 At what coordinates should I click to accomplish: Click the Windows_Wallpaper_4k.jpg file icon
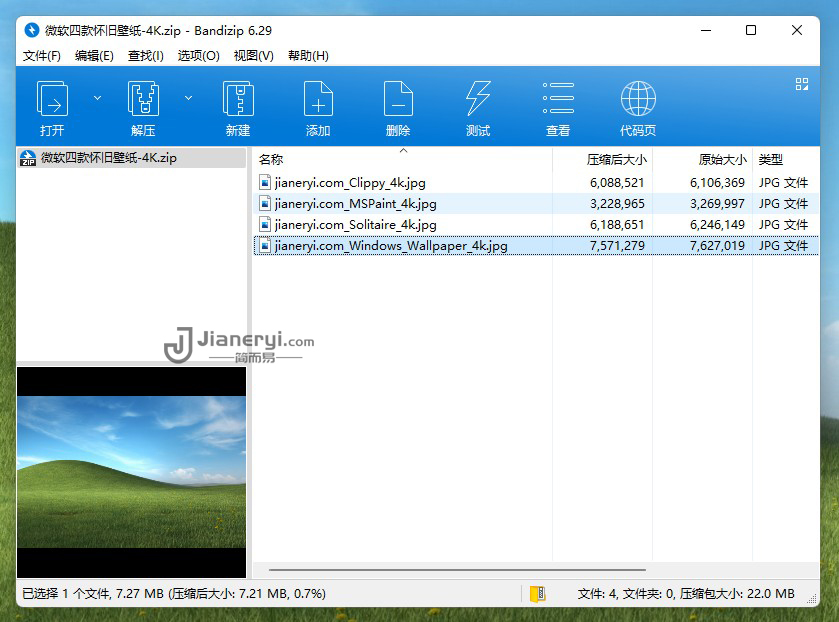point(265,246)
